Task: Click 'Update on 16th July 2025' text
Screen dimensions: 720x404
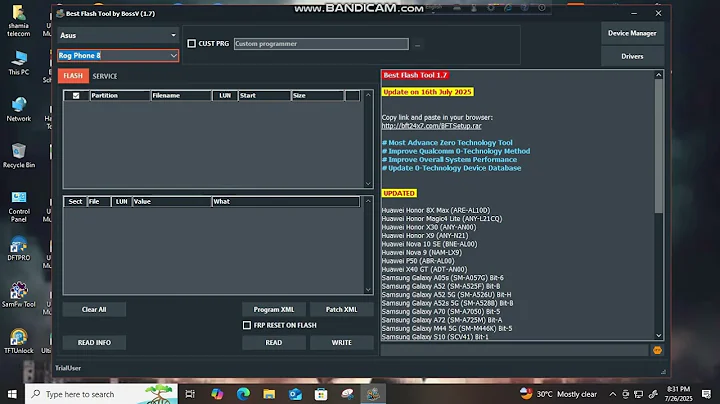Action: point(427,92)
